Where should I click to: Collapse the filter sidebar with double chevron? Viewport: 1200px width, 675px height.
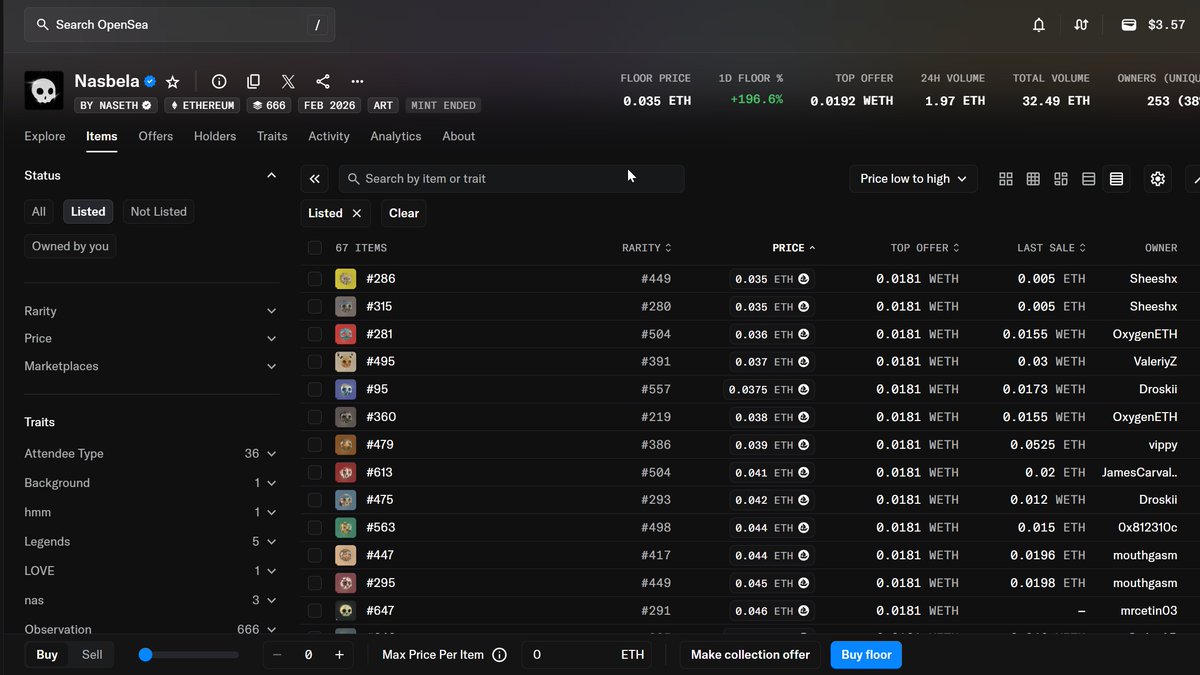coord(315,179)
